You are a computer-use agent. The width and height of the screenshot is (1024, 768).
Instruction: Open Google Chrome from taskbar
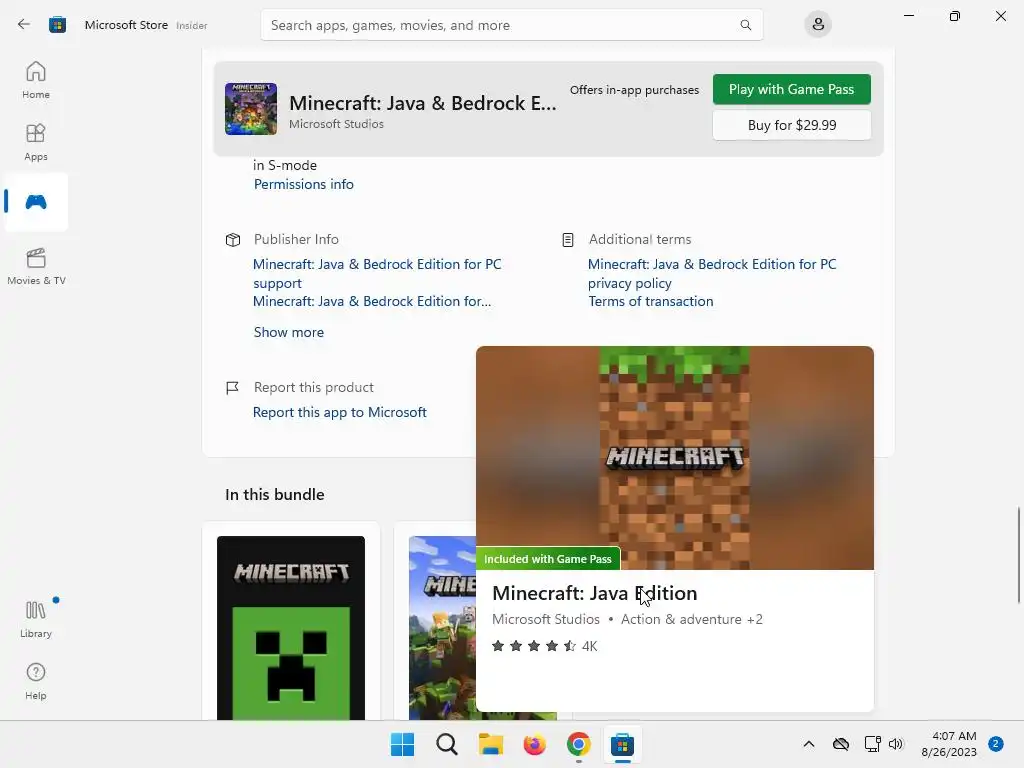coord(579,744)
